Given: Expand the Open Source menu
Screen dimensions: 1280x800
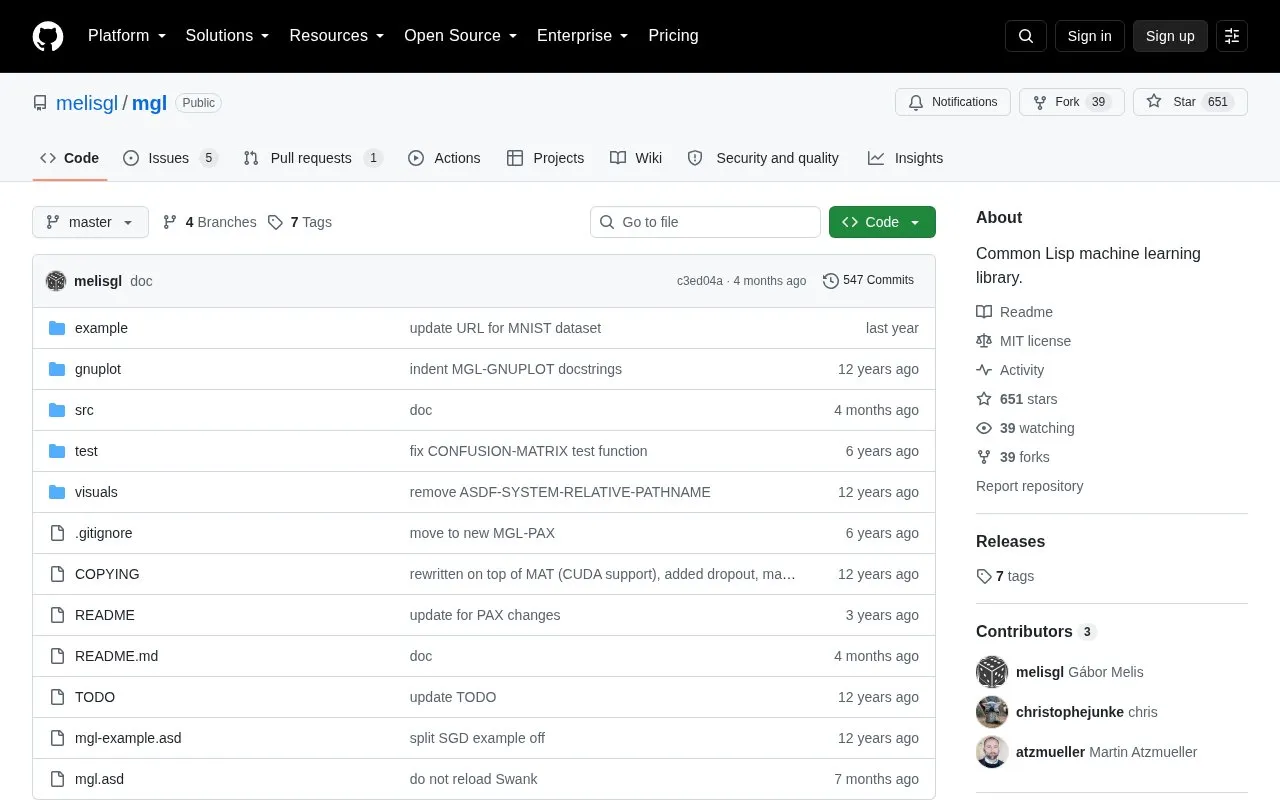Looking at the screenshot, I should 461,36.
